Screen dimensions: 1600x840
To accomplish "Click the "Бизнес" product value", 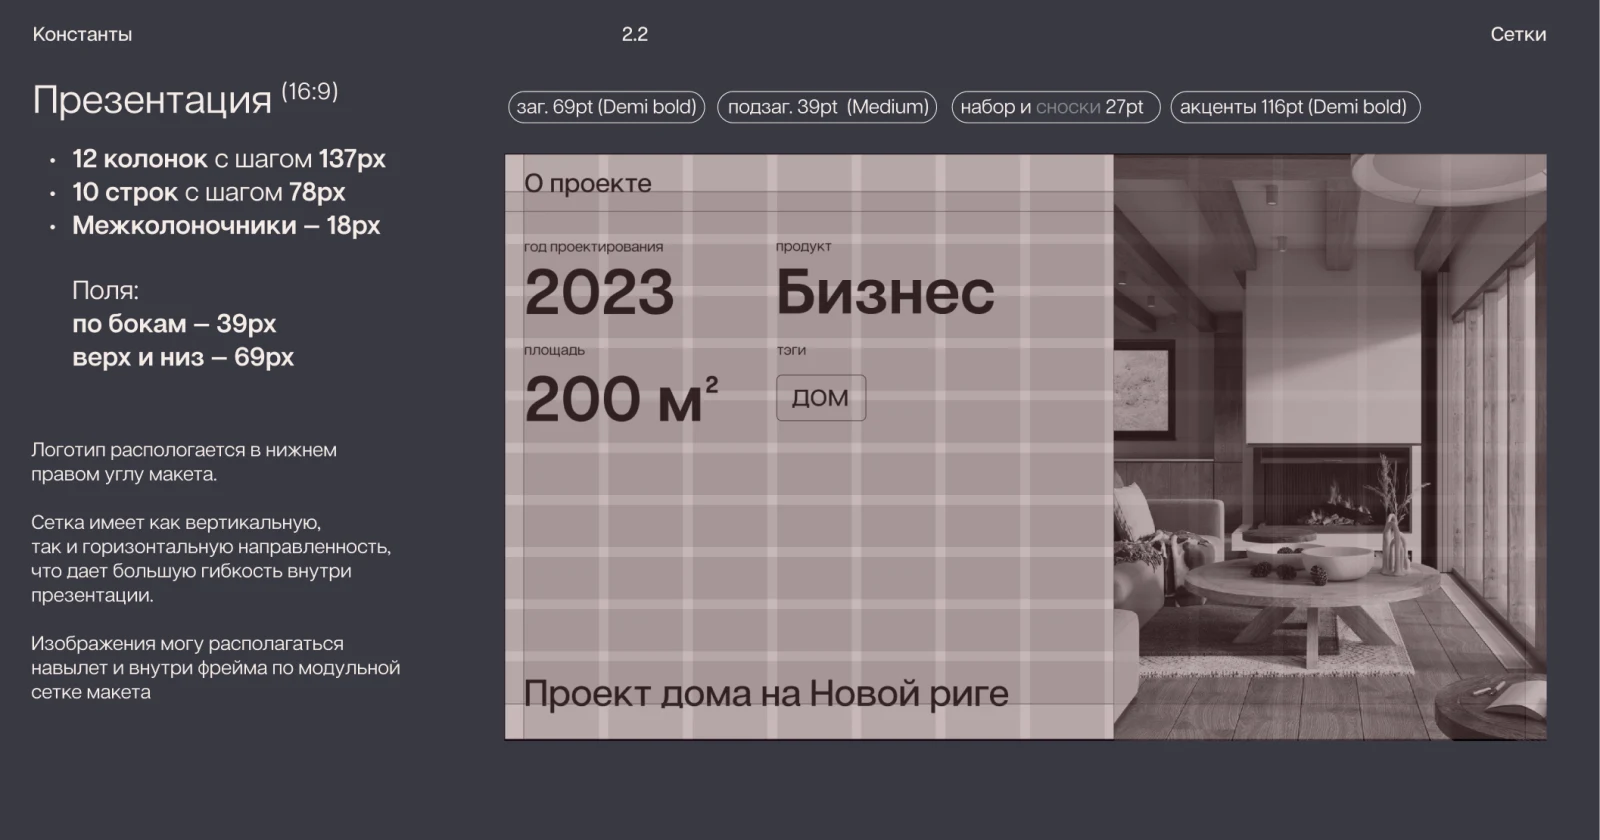I will (x=885, y=292).
